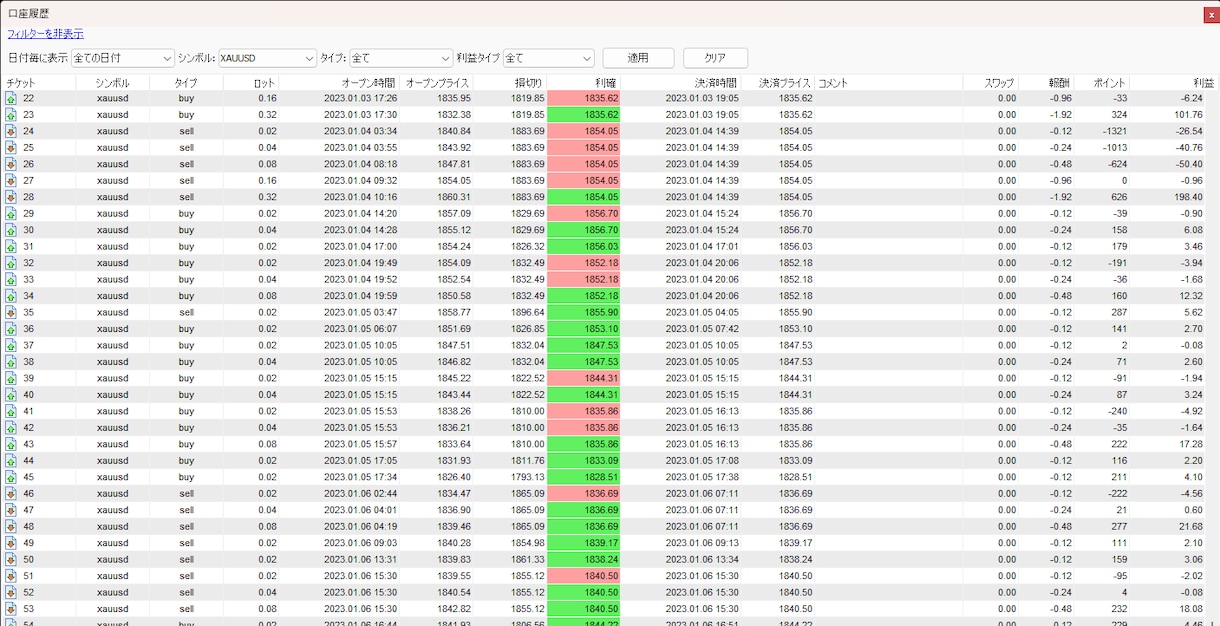Expand the タイプ filter dropdown
The width and height of the screenshot is (1220, 626).
401,58
